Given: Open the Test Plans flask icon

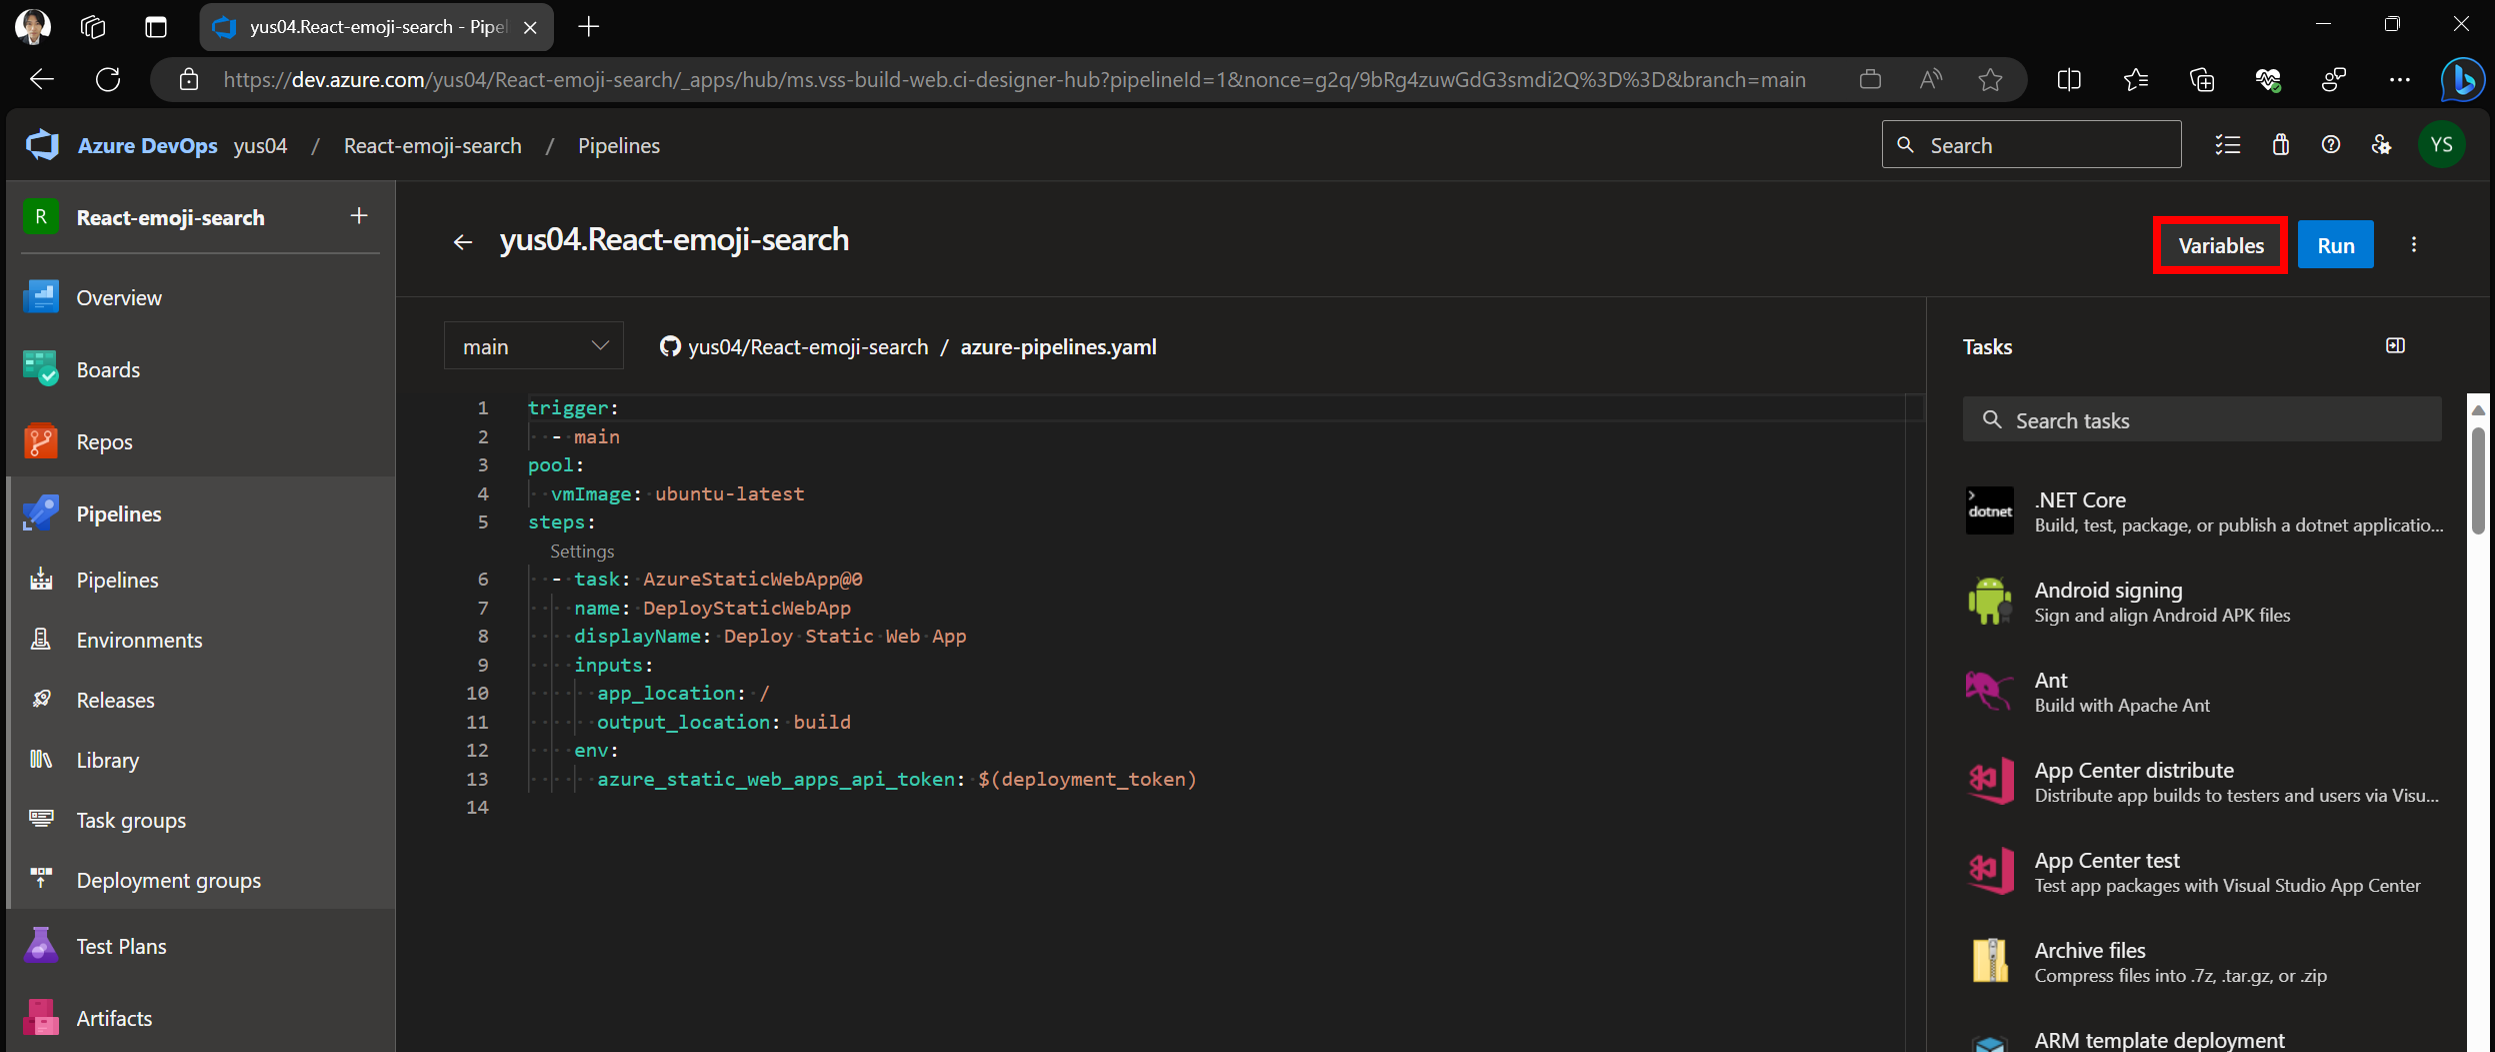Looking at the screenshot, I should tap(41, 945).
